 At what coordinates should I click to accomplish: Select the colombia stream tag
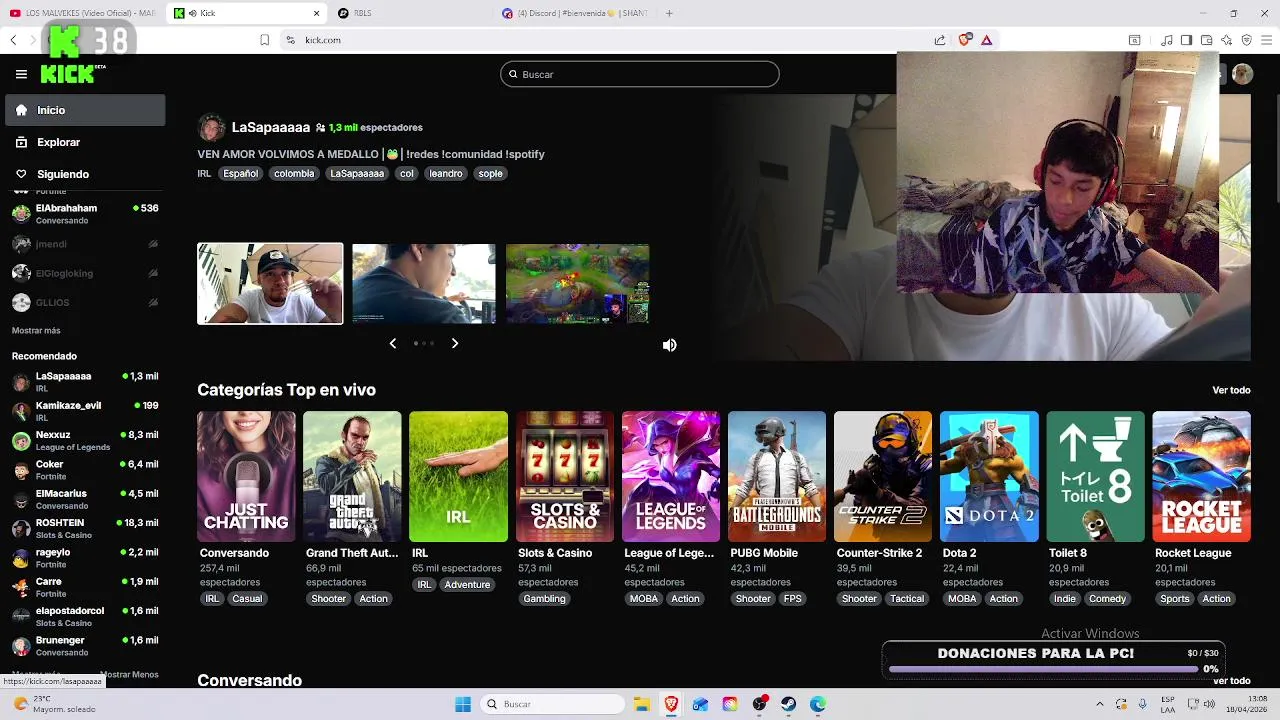click(x=294, y=173)
